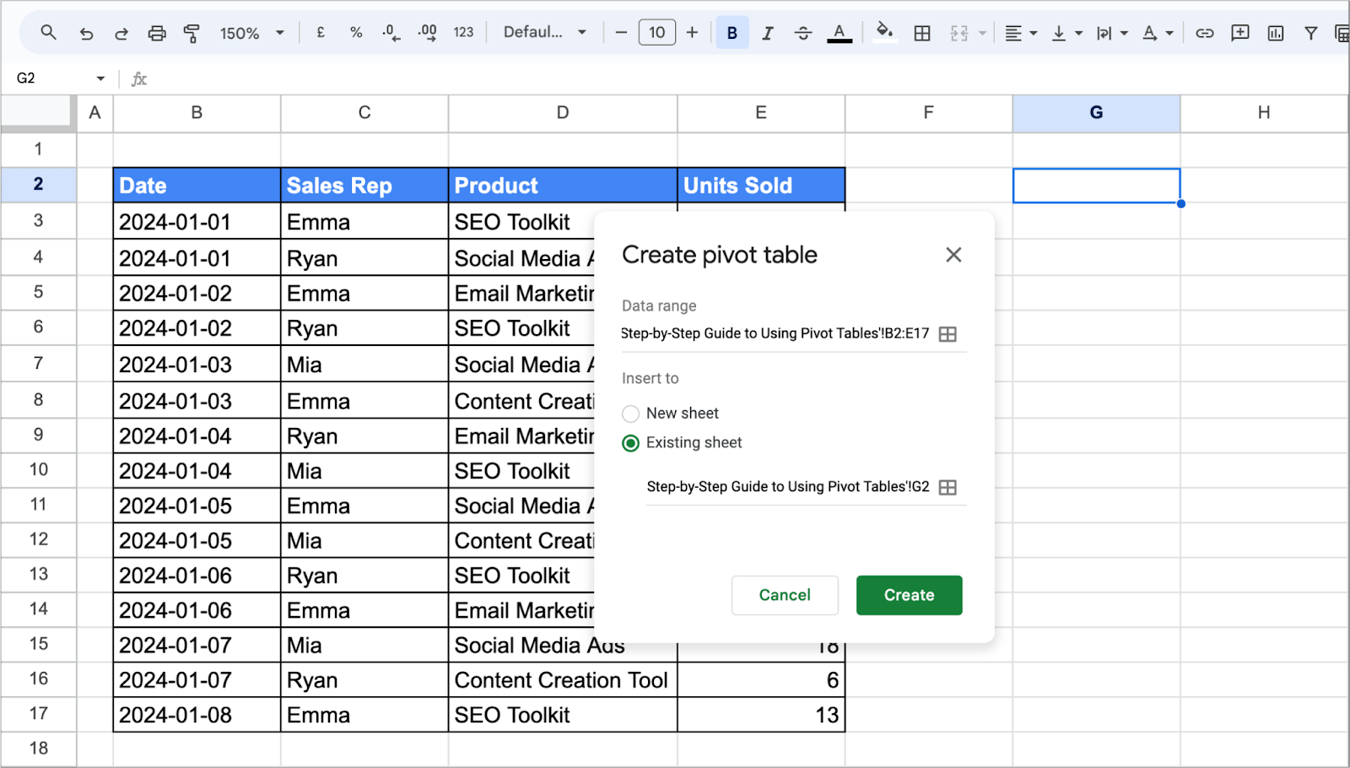Open the text color picker
This screenshot has width=1350, height=768.
(840, 33)
